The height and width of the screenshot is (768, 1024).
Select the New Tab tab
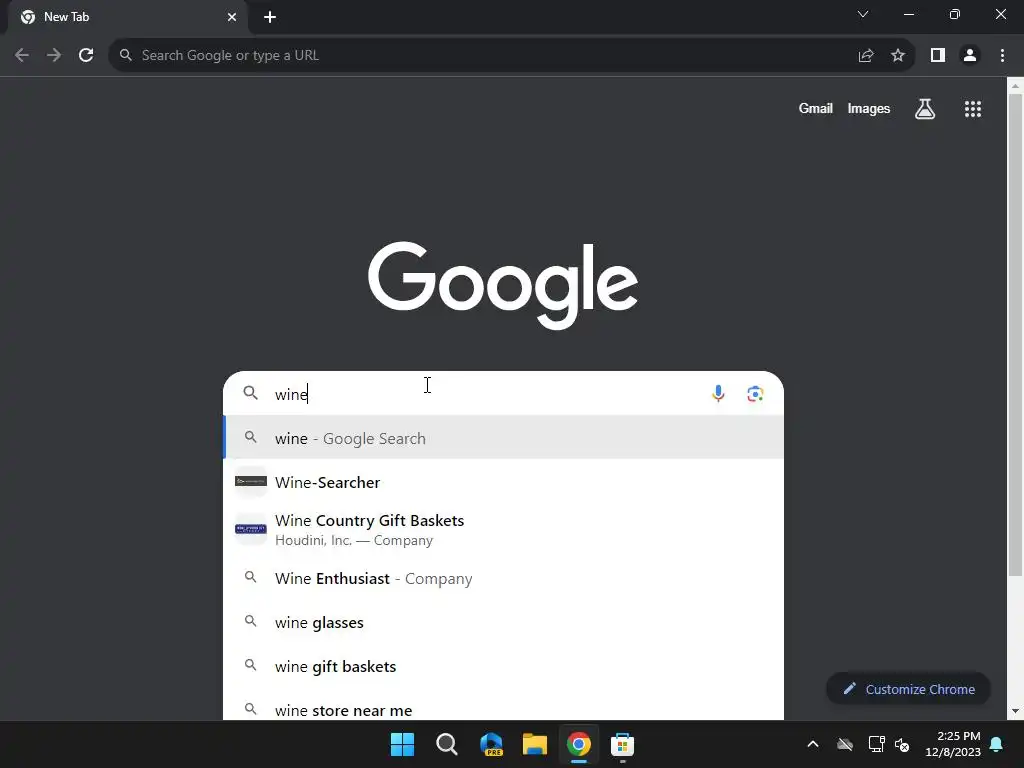128,17
